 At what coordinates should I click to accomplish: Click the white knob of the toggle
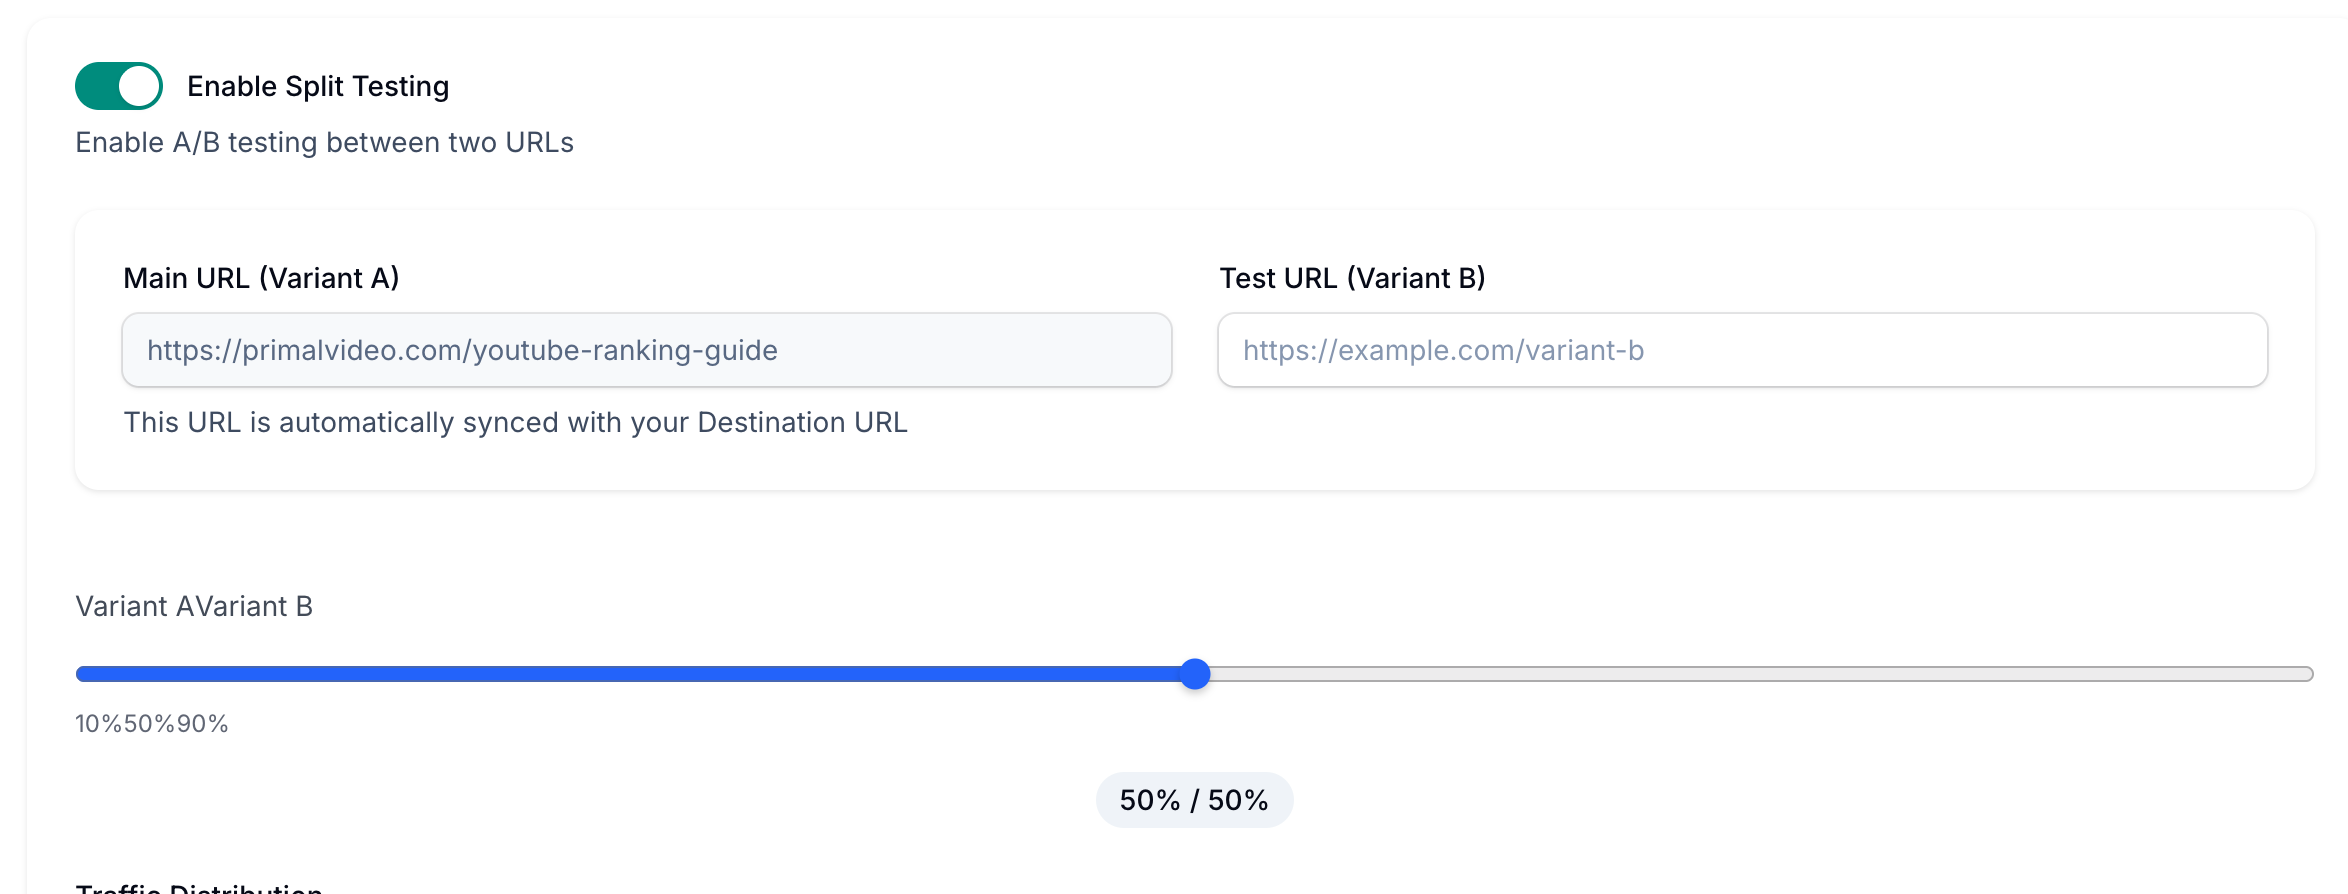[140, 86]
